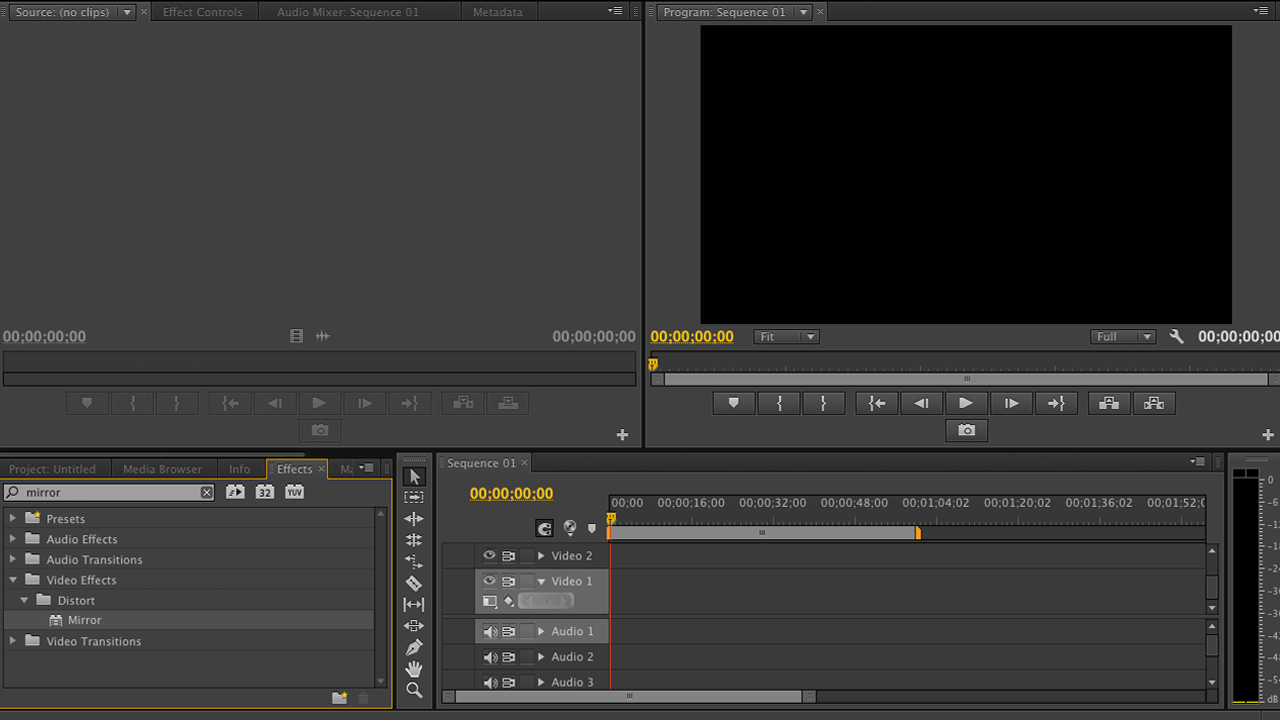
Task: Select the Track Select tool
Action: [414, 497]
